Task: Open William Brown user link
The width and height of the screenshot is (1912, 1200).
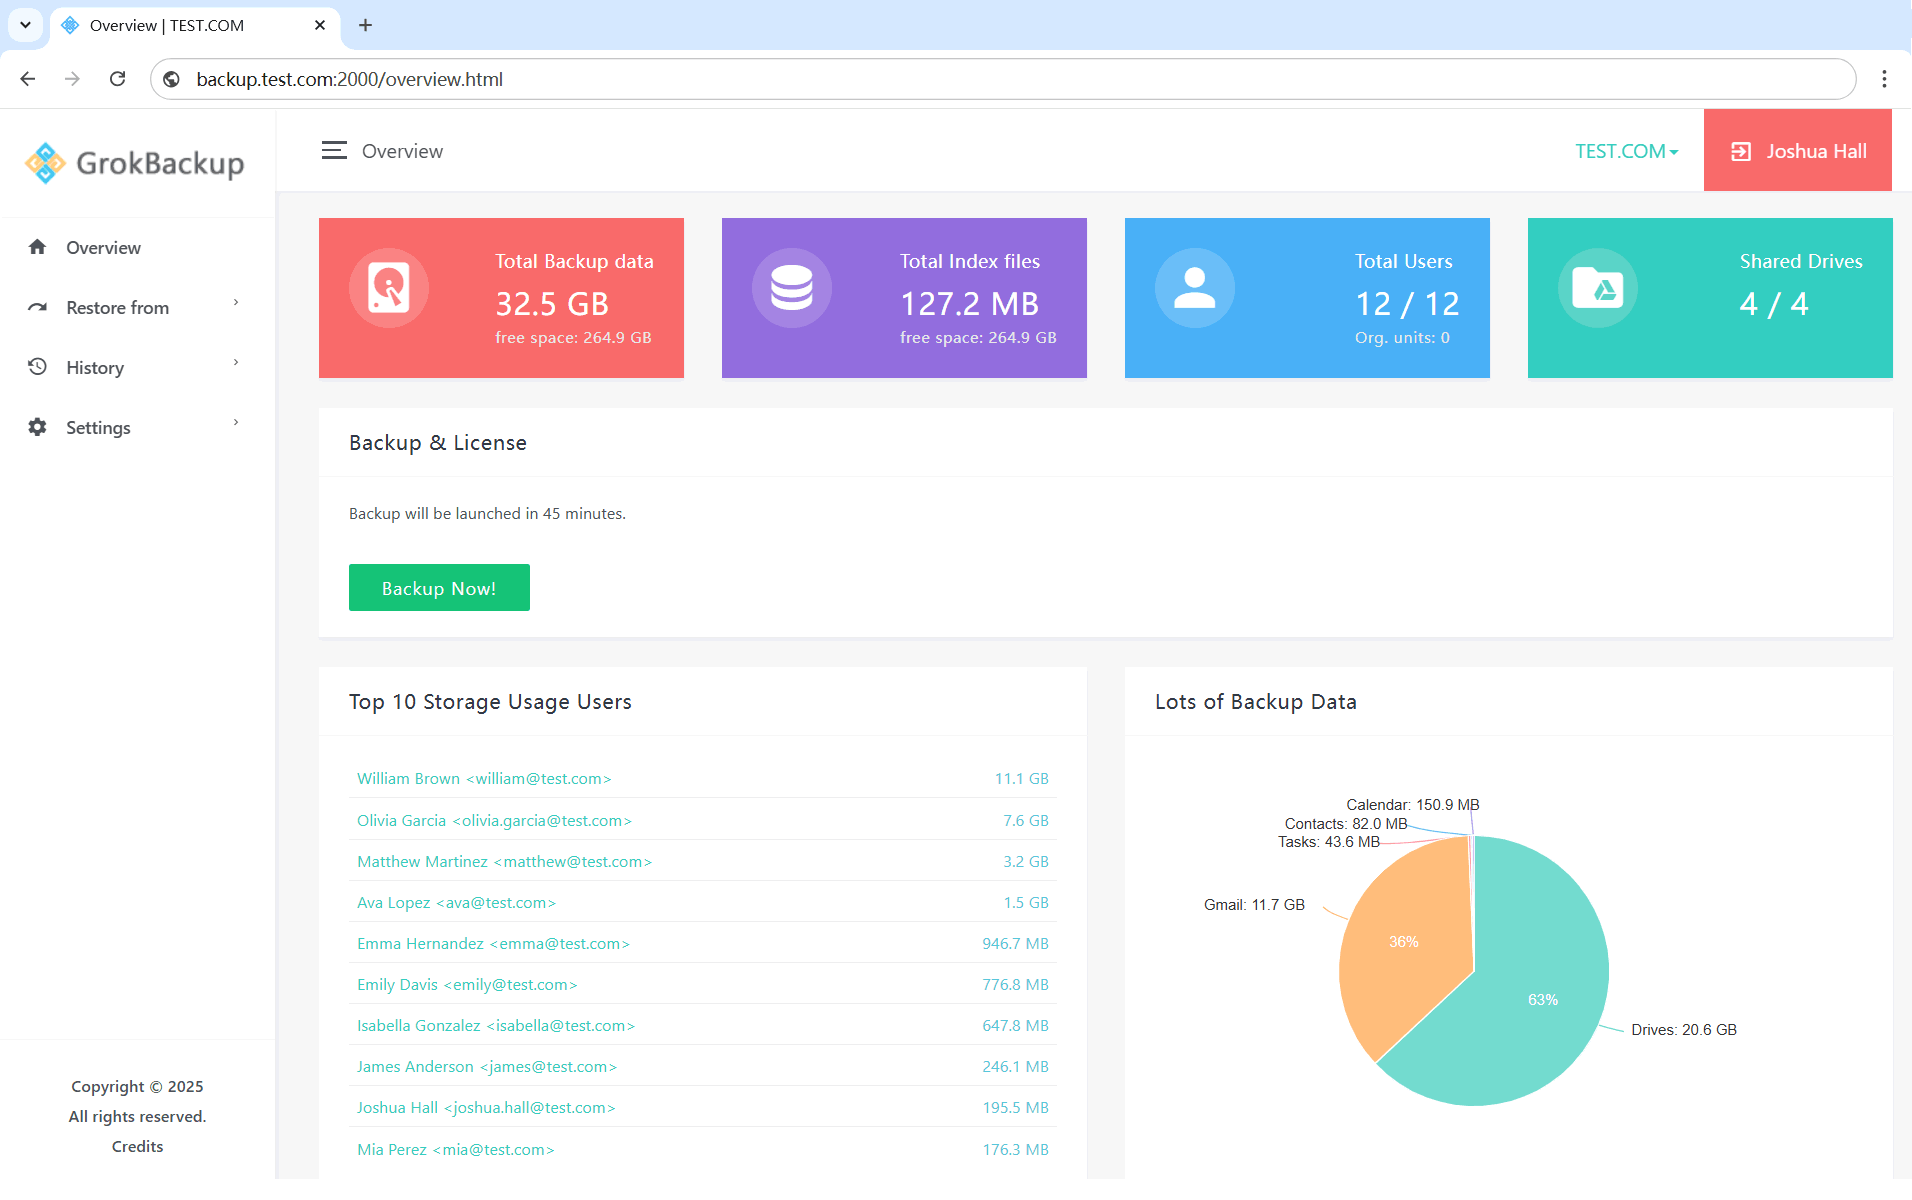Action: [484, 778]
